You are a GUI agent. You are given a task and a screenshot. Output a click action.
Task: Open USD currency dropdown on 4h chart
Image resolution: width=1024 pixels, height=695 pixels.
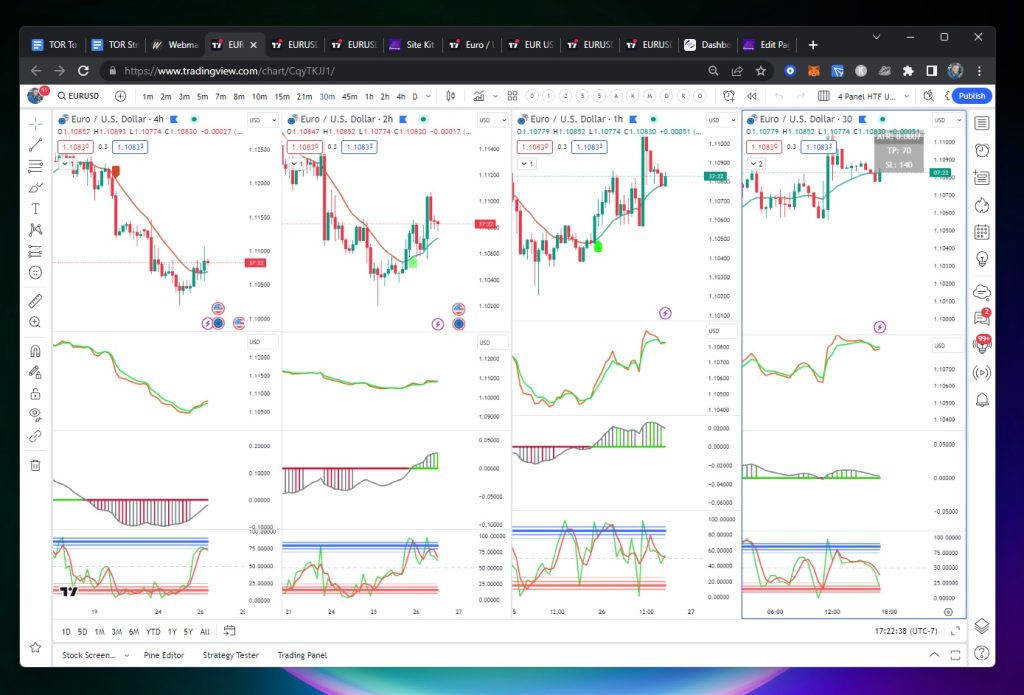258,120
